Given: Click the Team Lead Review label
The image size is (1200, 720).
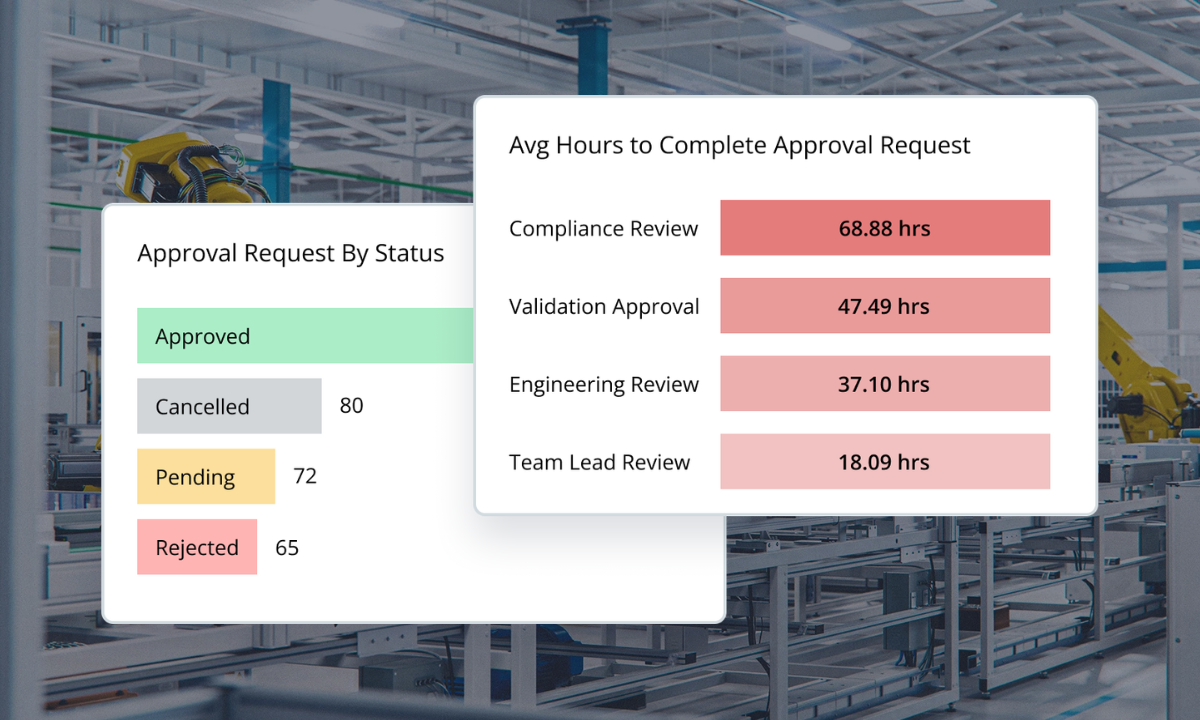Looking at the screenshot, I should (599, 461).
